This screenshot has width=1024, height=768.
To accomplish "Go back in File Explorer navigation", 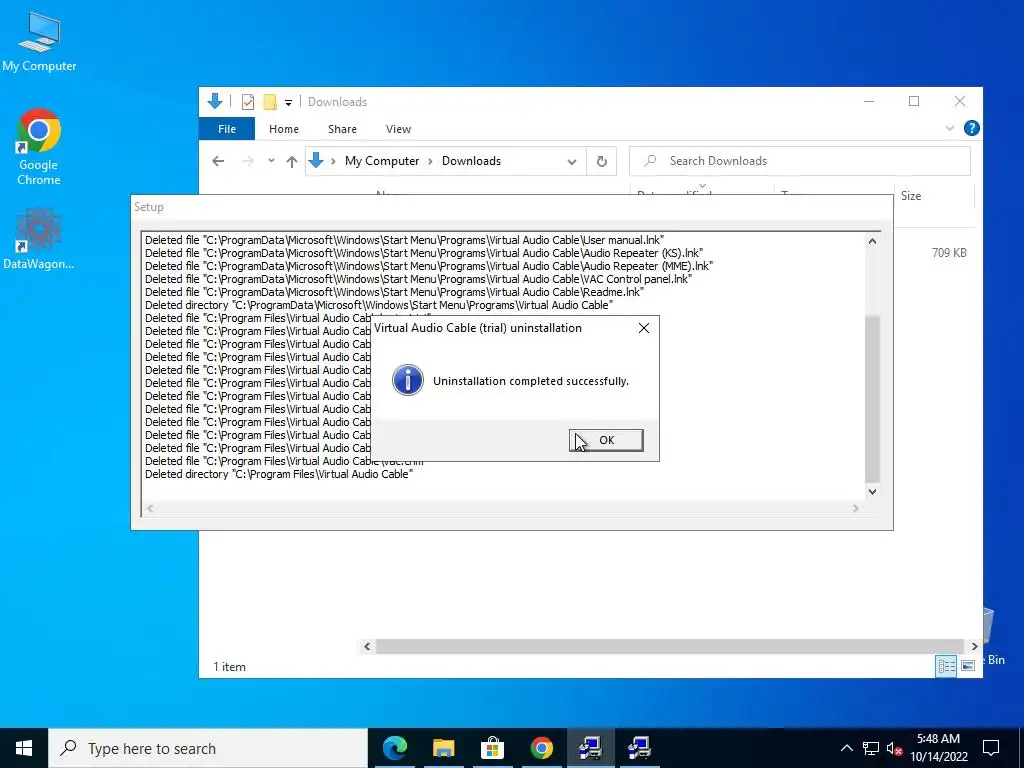I will click(x=218, y=161).
